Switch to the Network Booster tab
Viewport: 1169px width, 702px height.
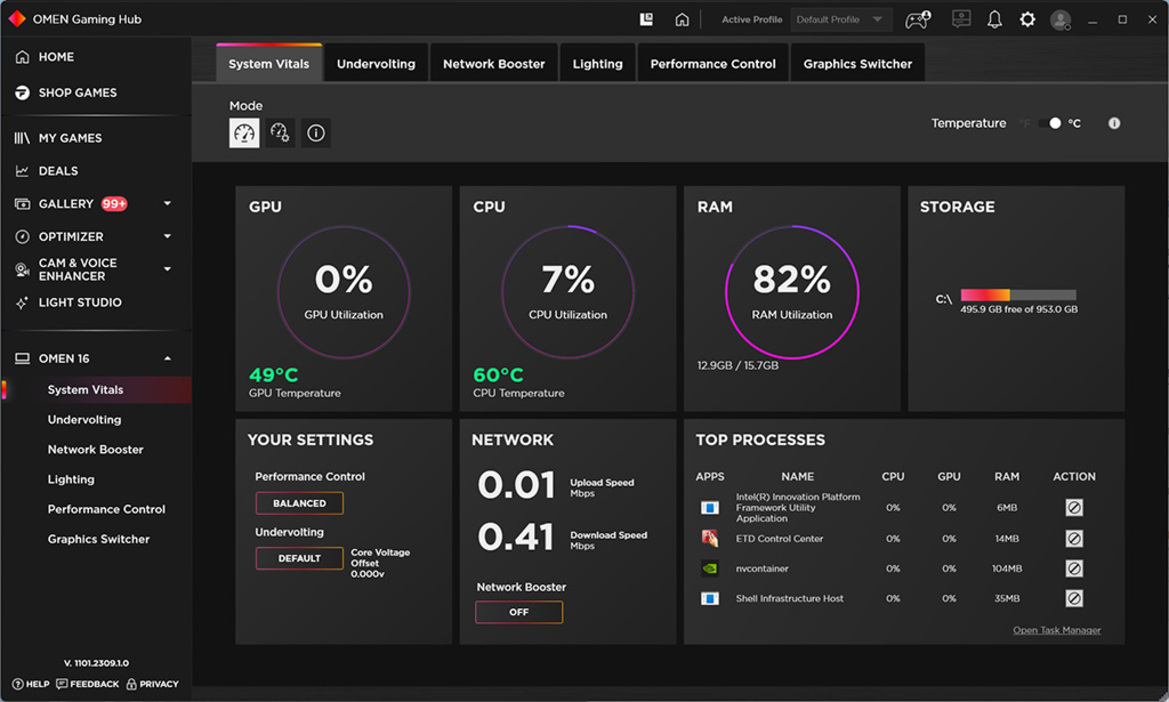[x=494, y=63]
